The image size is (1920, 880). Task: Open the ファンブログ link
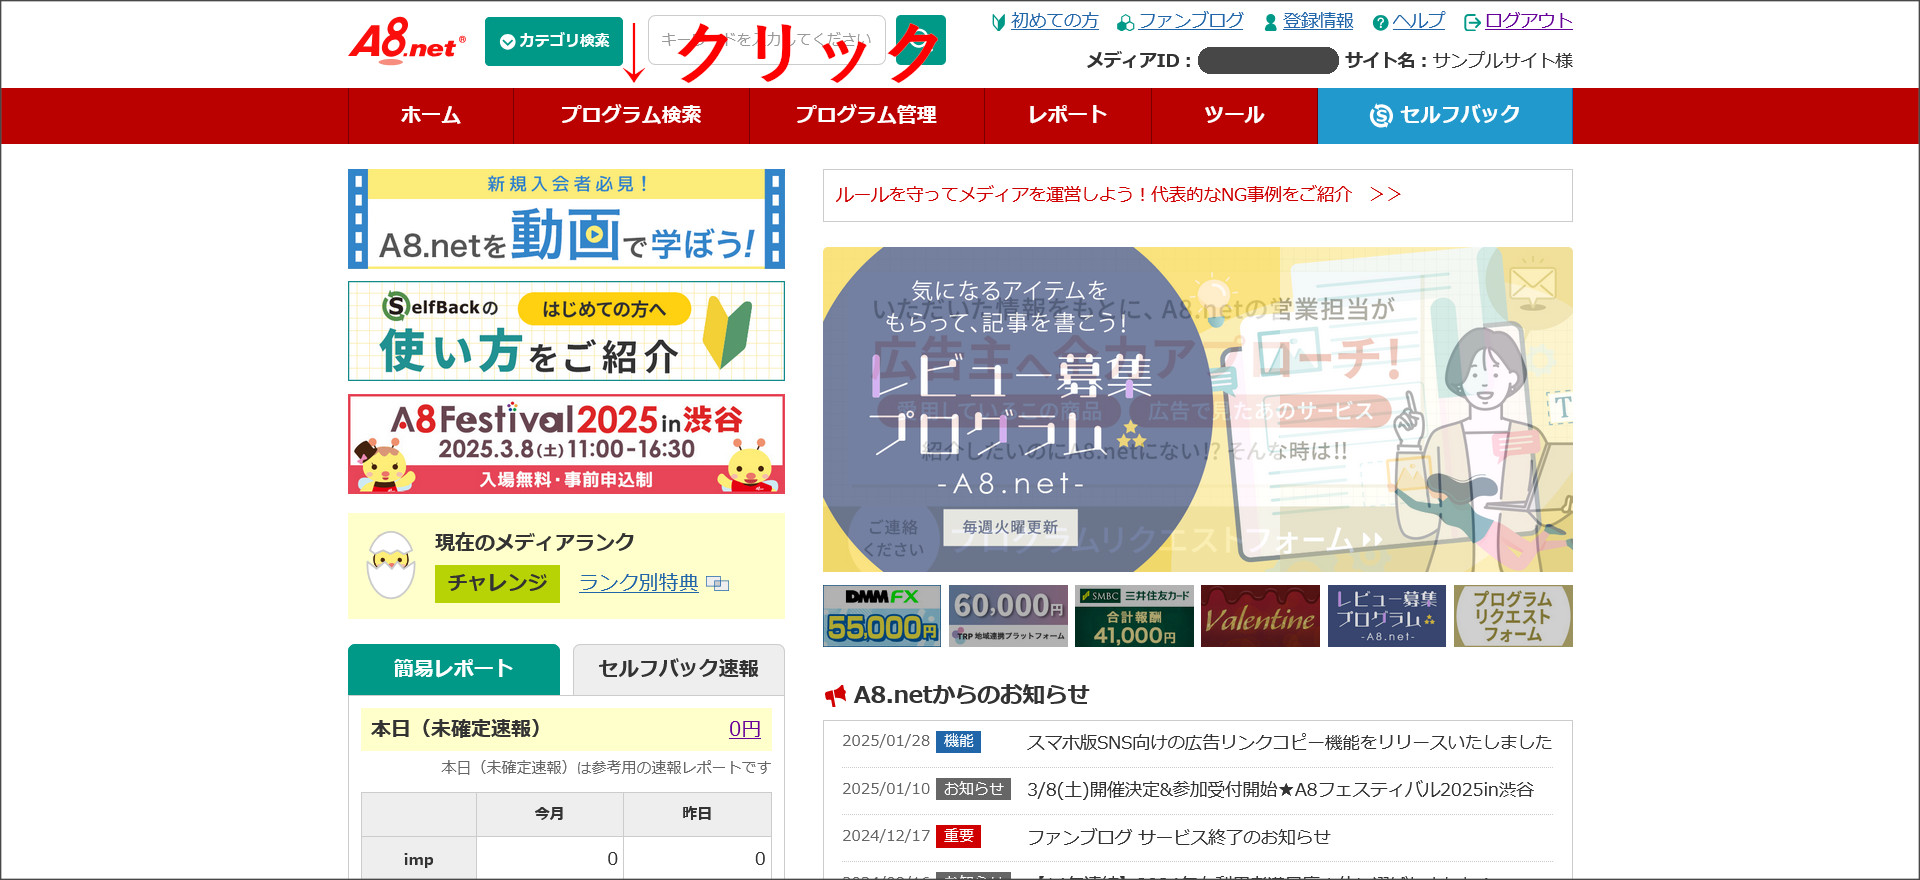(1191, 21)
